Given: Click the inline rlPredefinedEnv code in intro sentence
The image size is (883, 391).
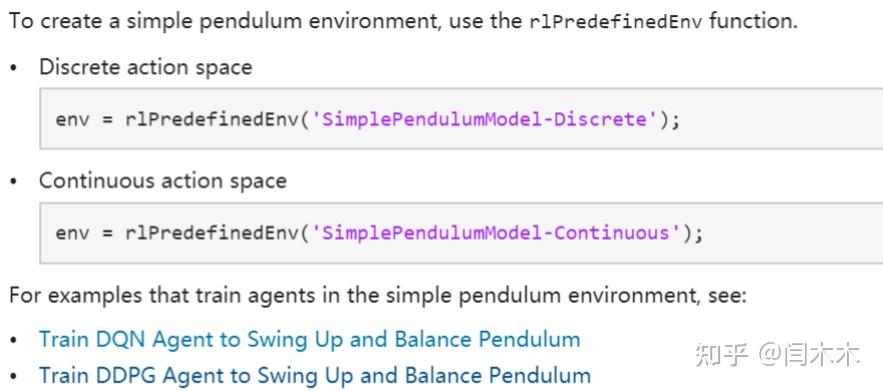Looking at the screenshot, I should (617, 23).
